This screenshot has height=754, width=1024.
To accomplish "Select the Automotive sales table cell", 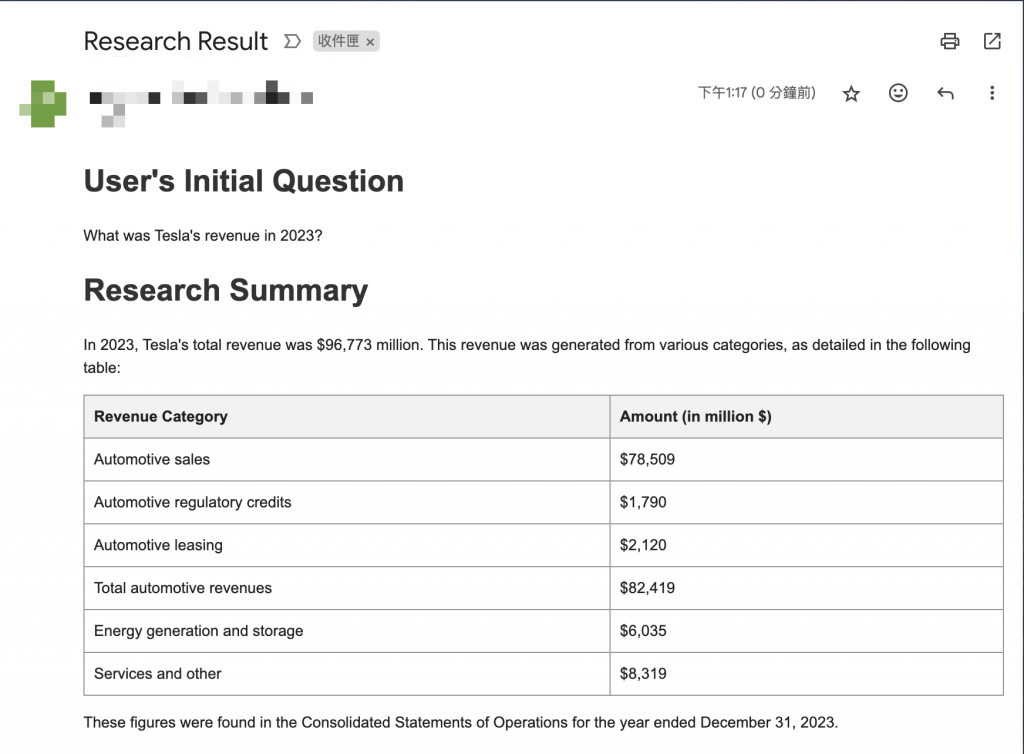I will click(x=152, y=459).
